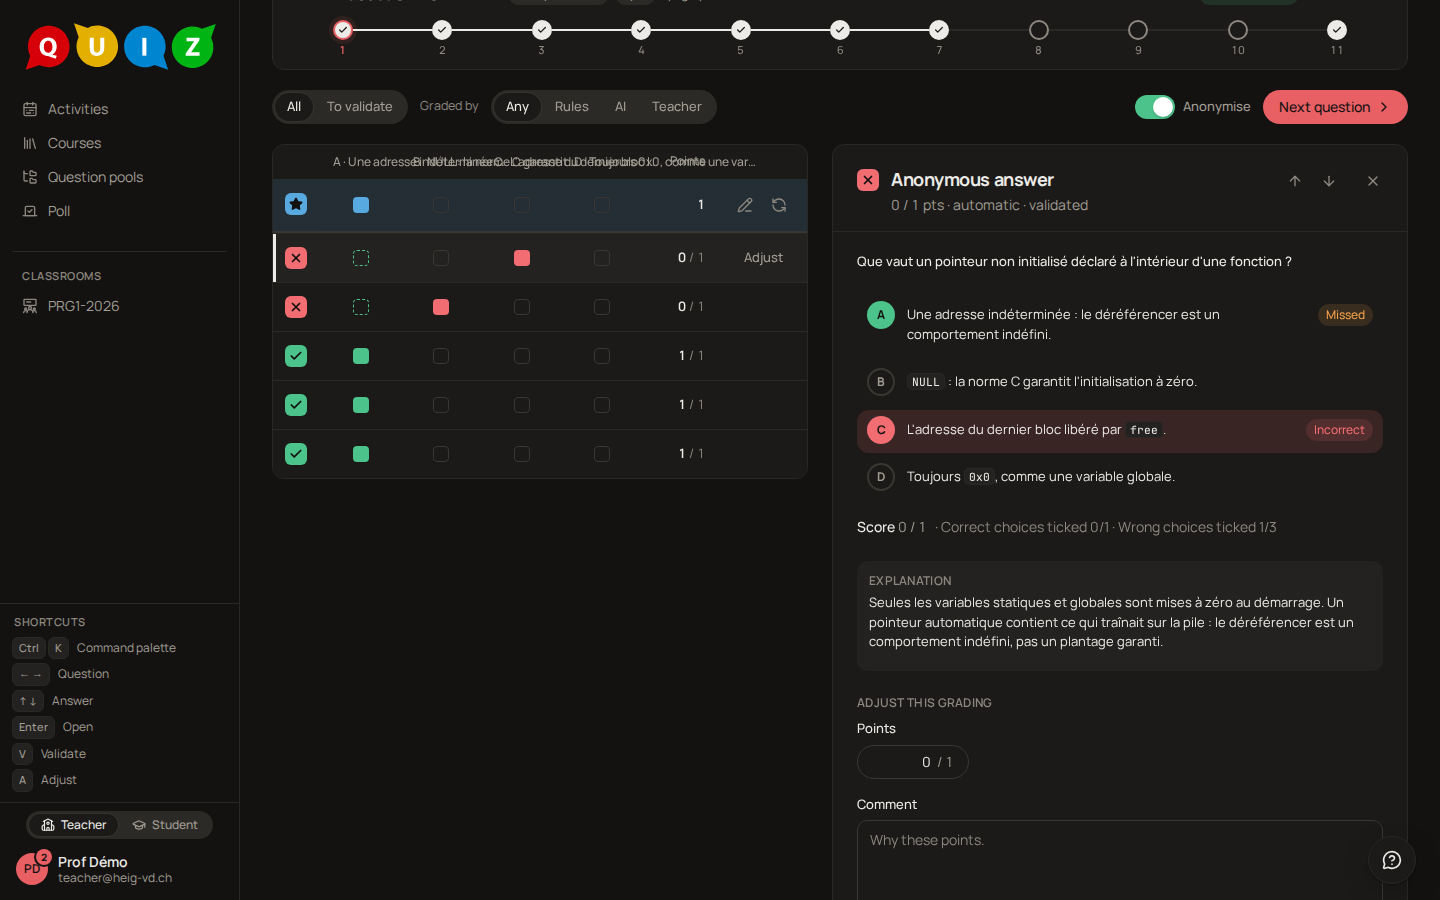Click the pink B swatch in second wrong row
Viewport: 1440px width, 900px height.
[x=441, y=307]
